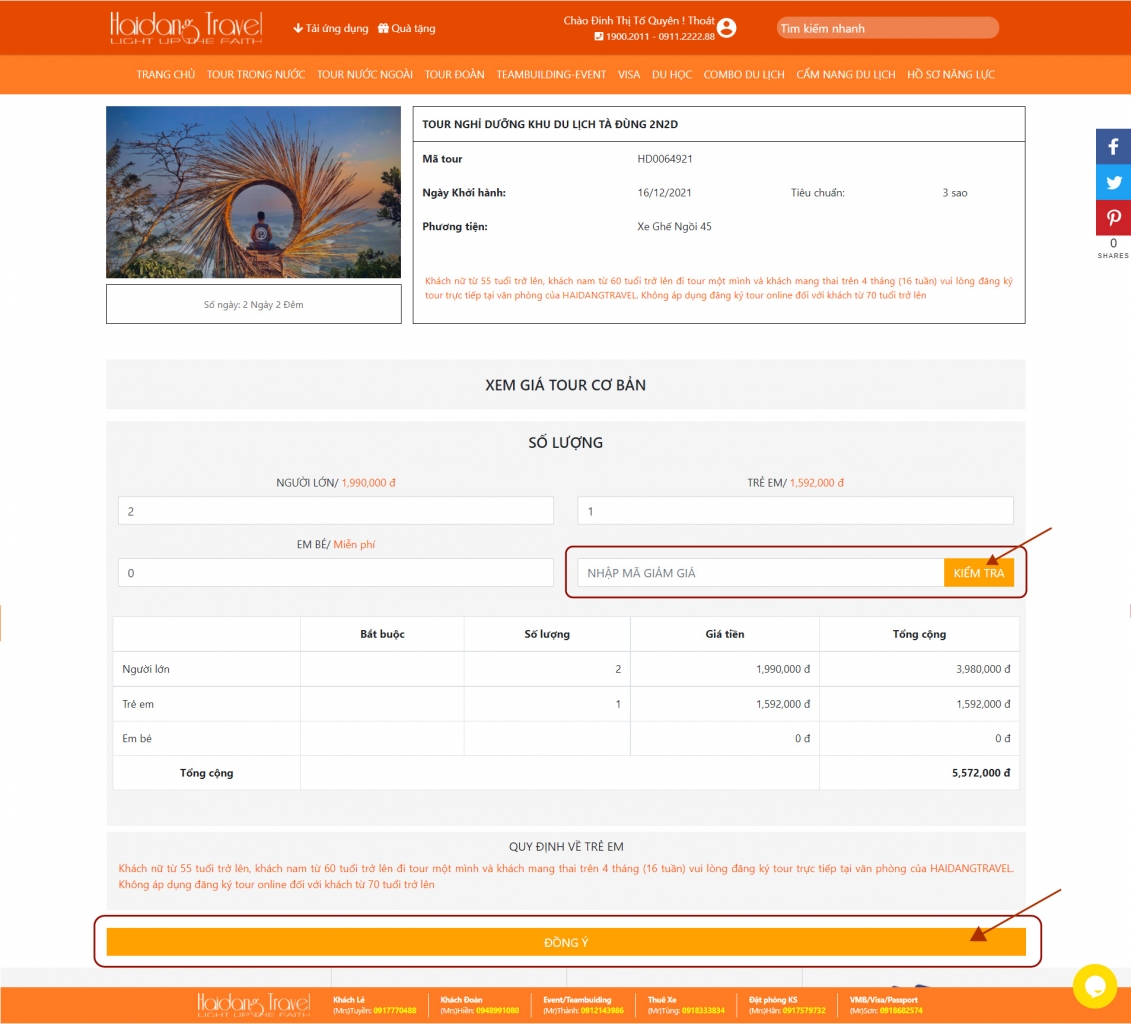
Task: Click departure date 16/12/2021
Action: (664, 193)
